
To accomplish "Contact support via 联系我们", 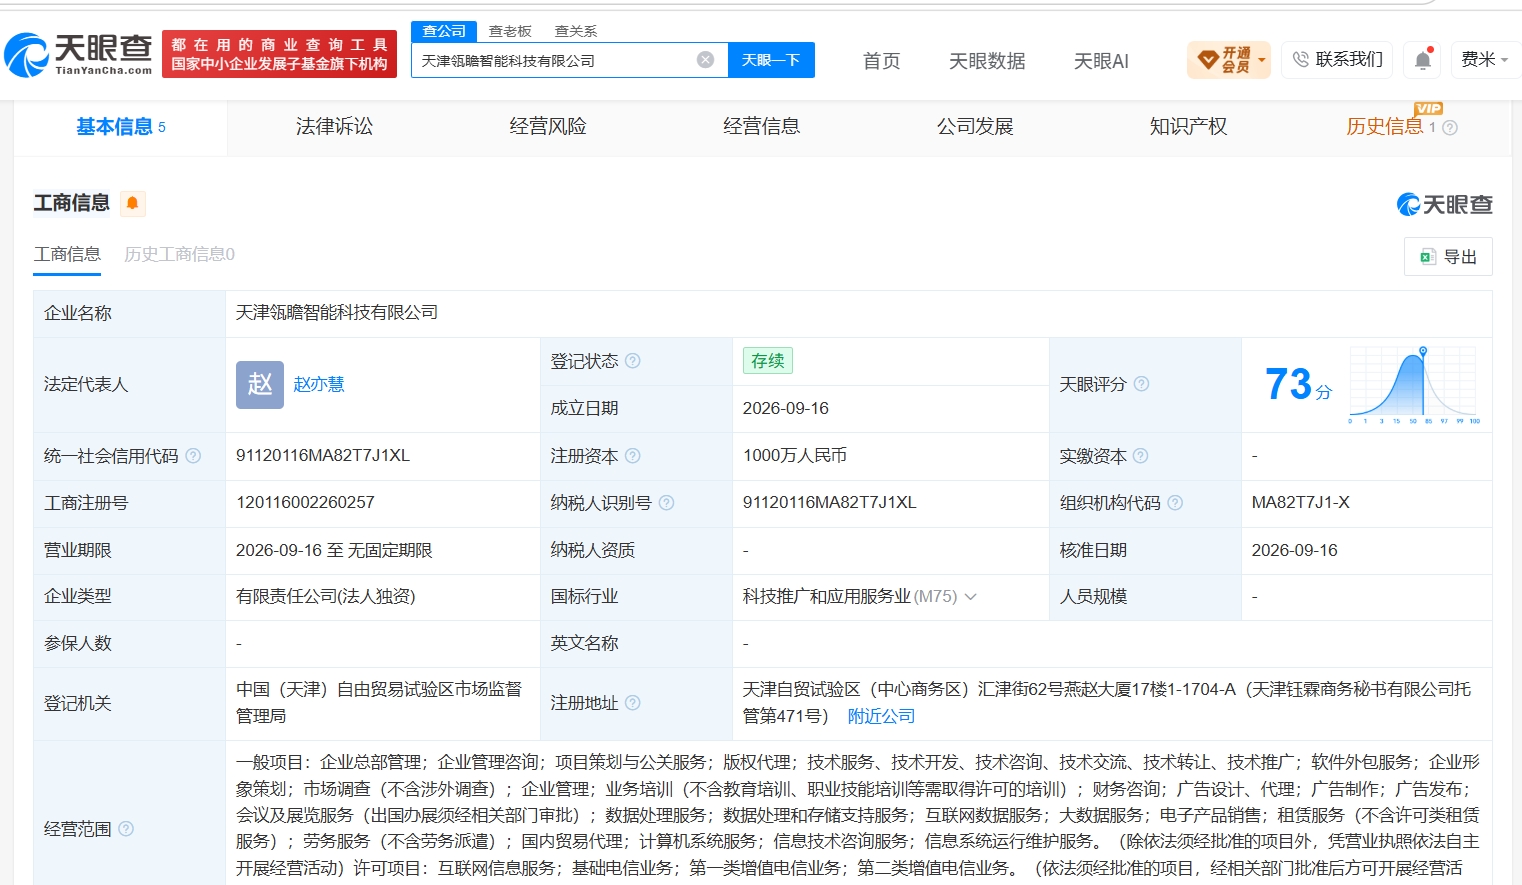I will (1337, 60).
